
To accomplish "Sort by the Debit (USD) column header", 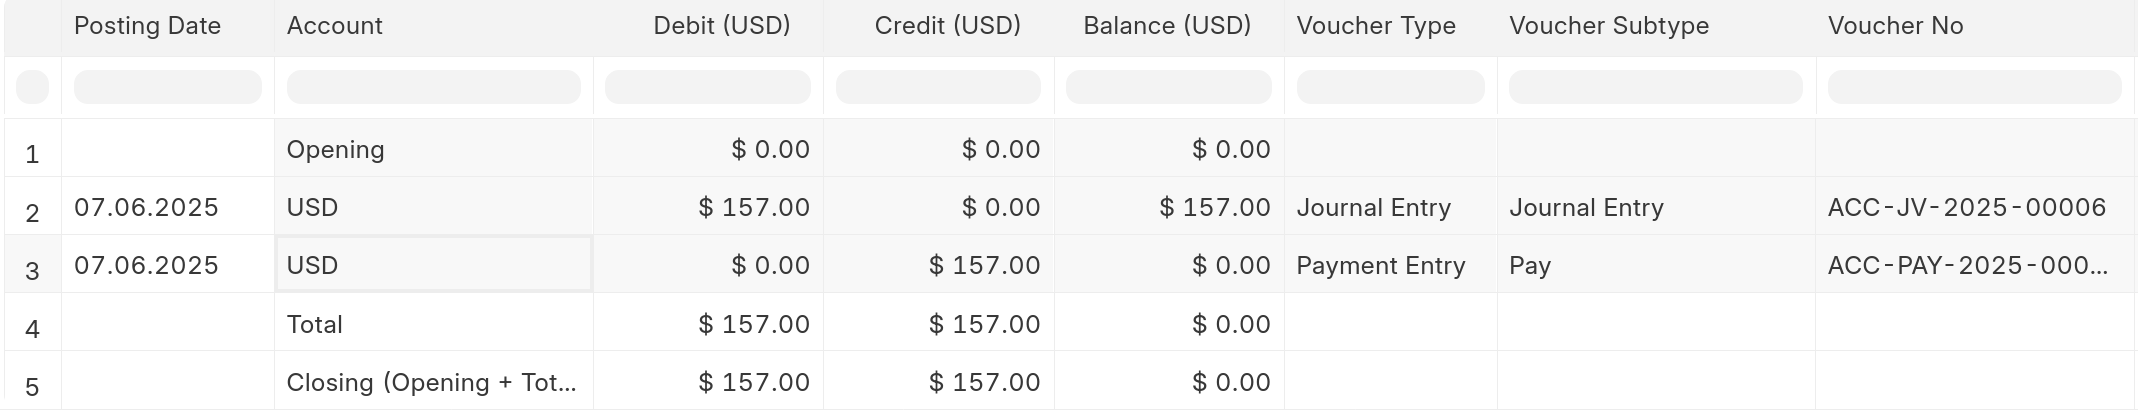I will tap(721, 26).
